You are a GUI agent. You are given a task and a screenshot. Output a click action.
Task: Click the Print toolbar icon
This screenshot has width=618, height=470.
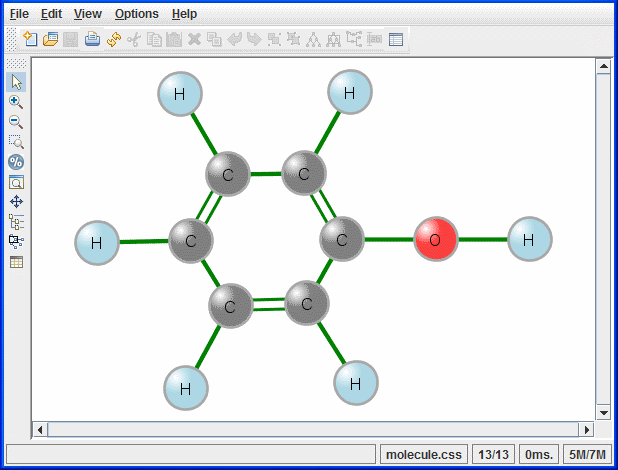pos(92,40)
